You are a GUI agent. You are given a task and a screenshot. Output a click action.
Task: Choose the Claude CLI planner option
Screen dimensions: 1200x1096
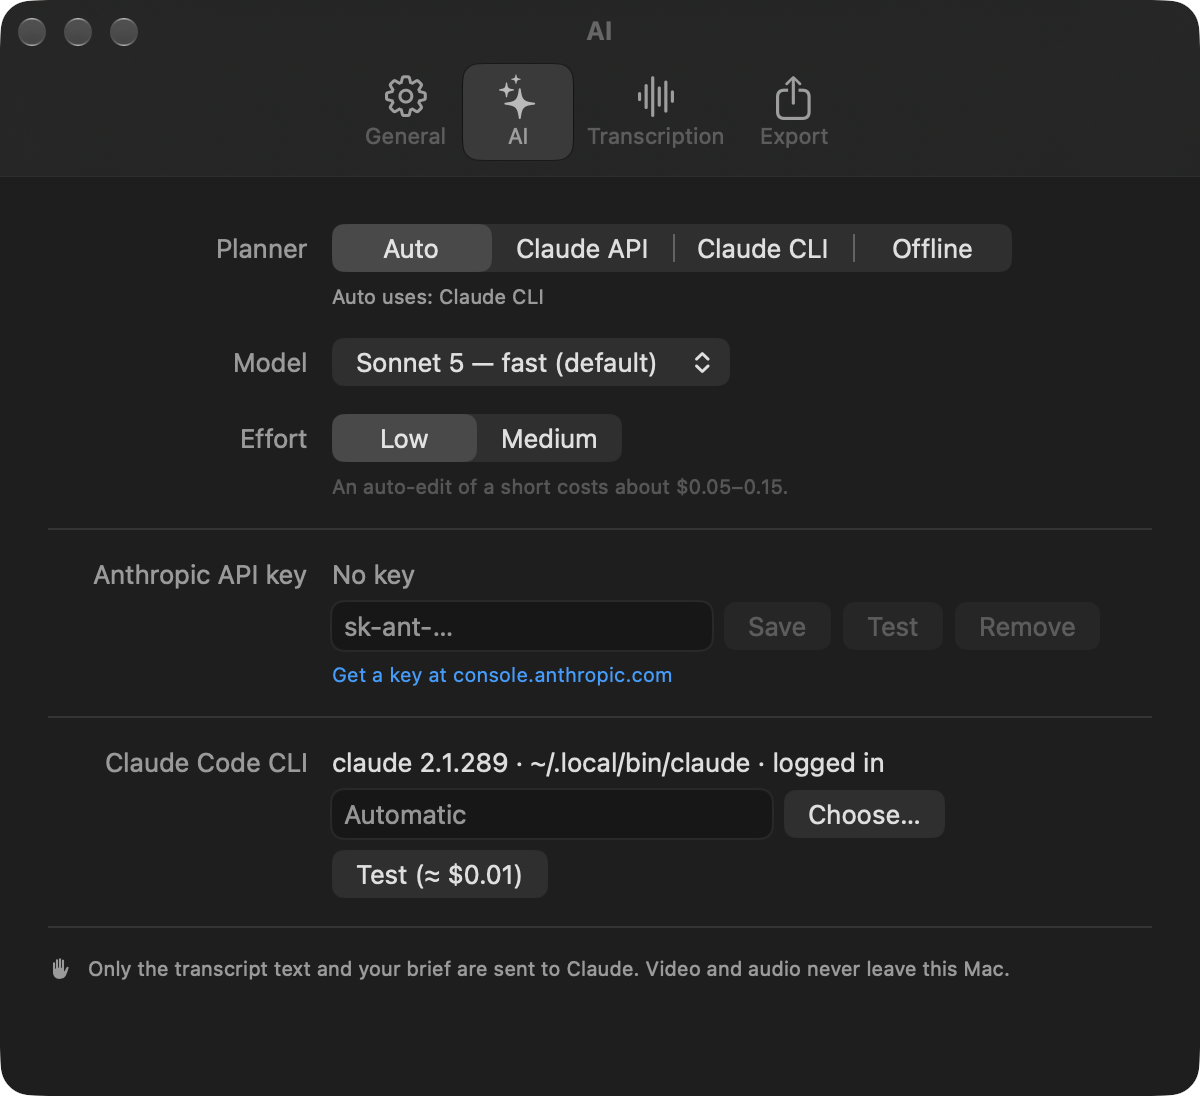[763, 249]
